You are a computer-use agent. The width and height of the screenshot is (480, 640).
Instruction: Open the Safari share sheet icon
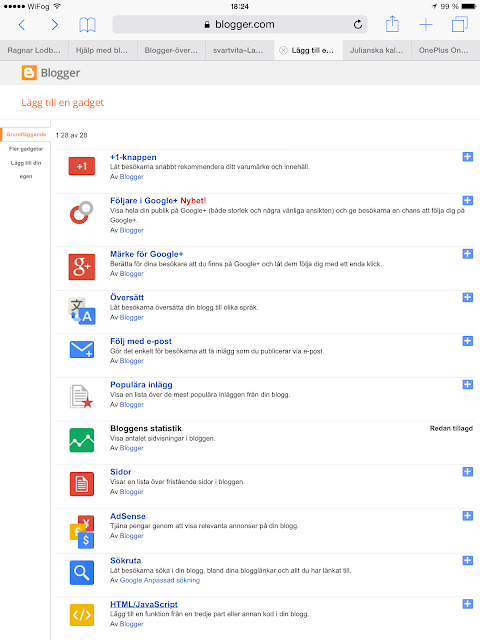(x=392, y=24)
